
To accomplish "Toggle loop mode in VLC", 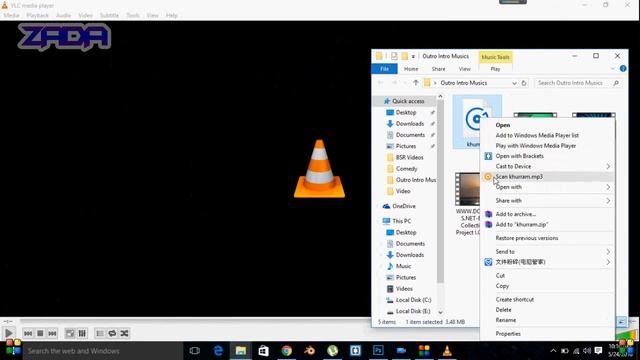I will 112,333.
